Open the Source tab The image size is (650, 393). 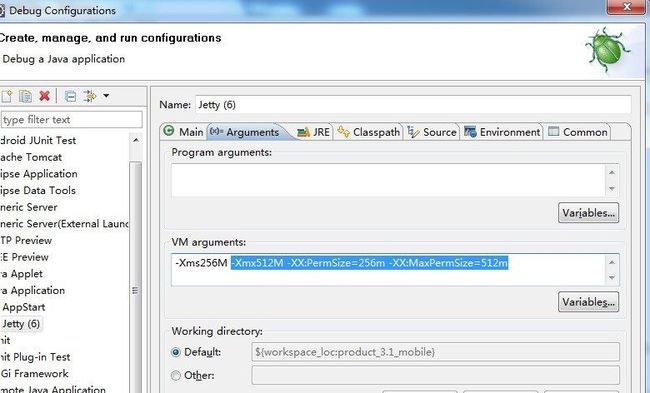[x=432, y=132]
